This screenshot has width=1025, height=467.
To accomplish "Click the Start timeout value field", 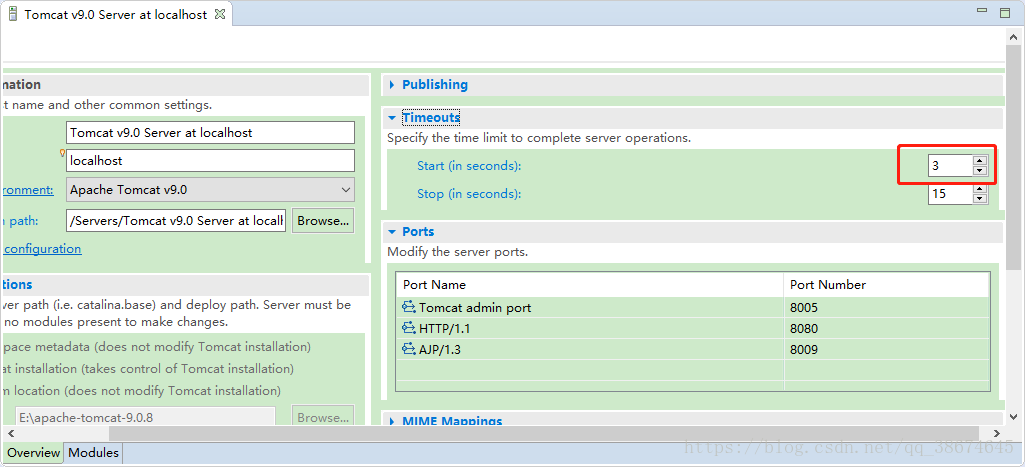I will tap(950, 166).
